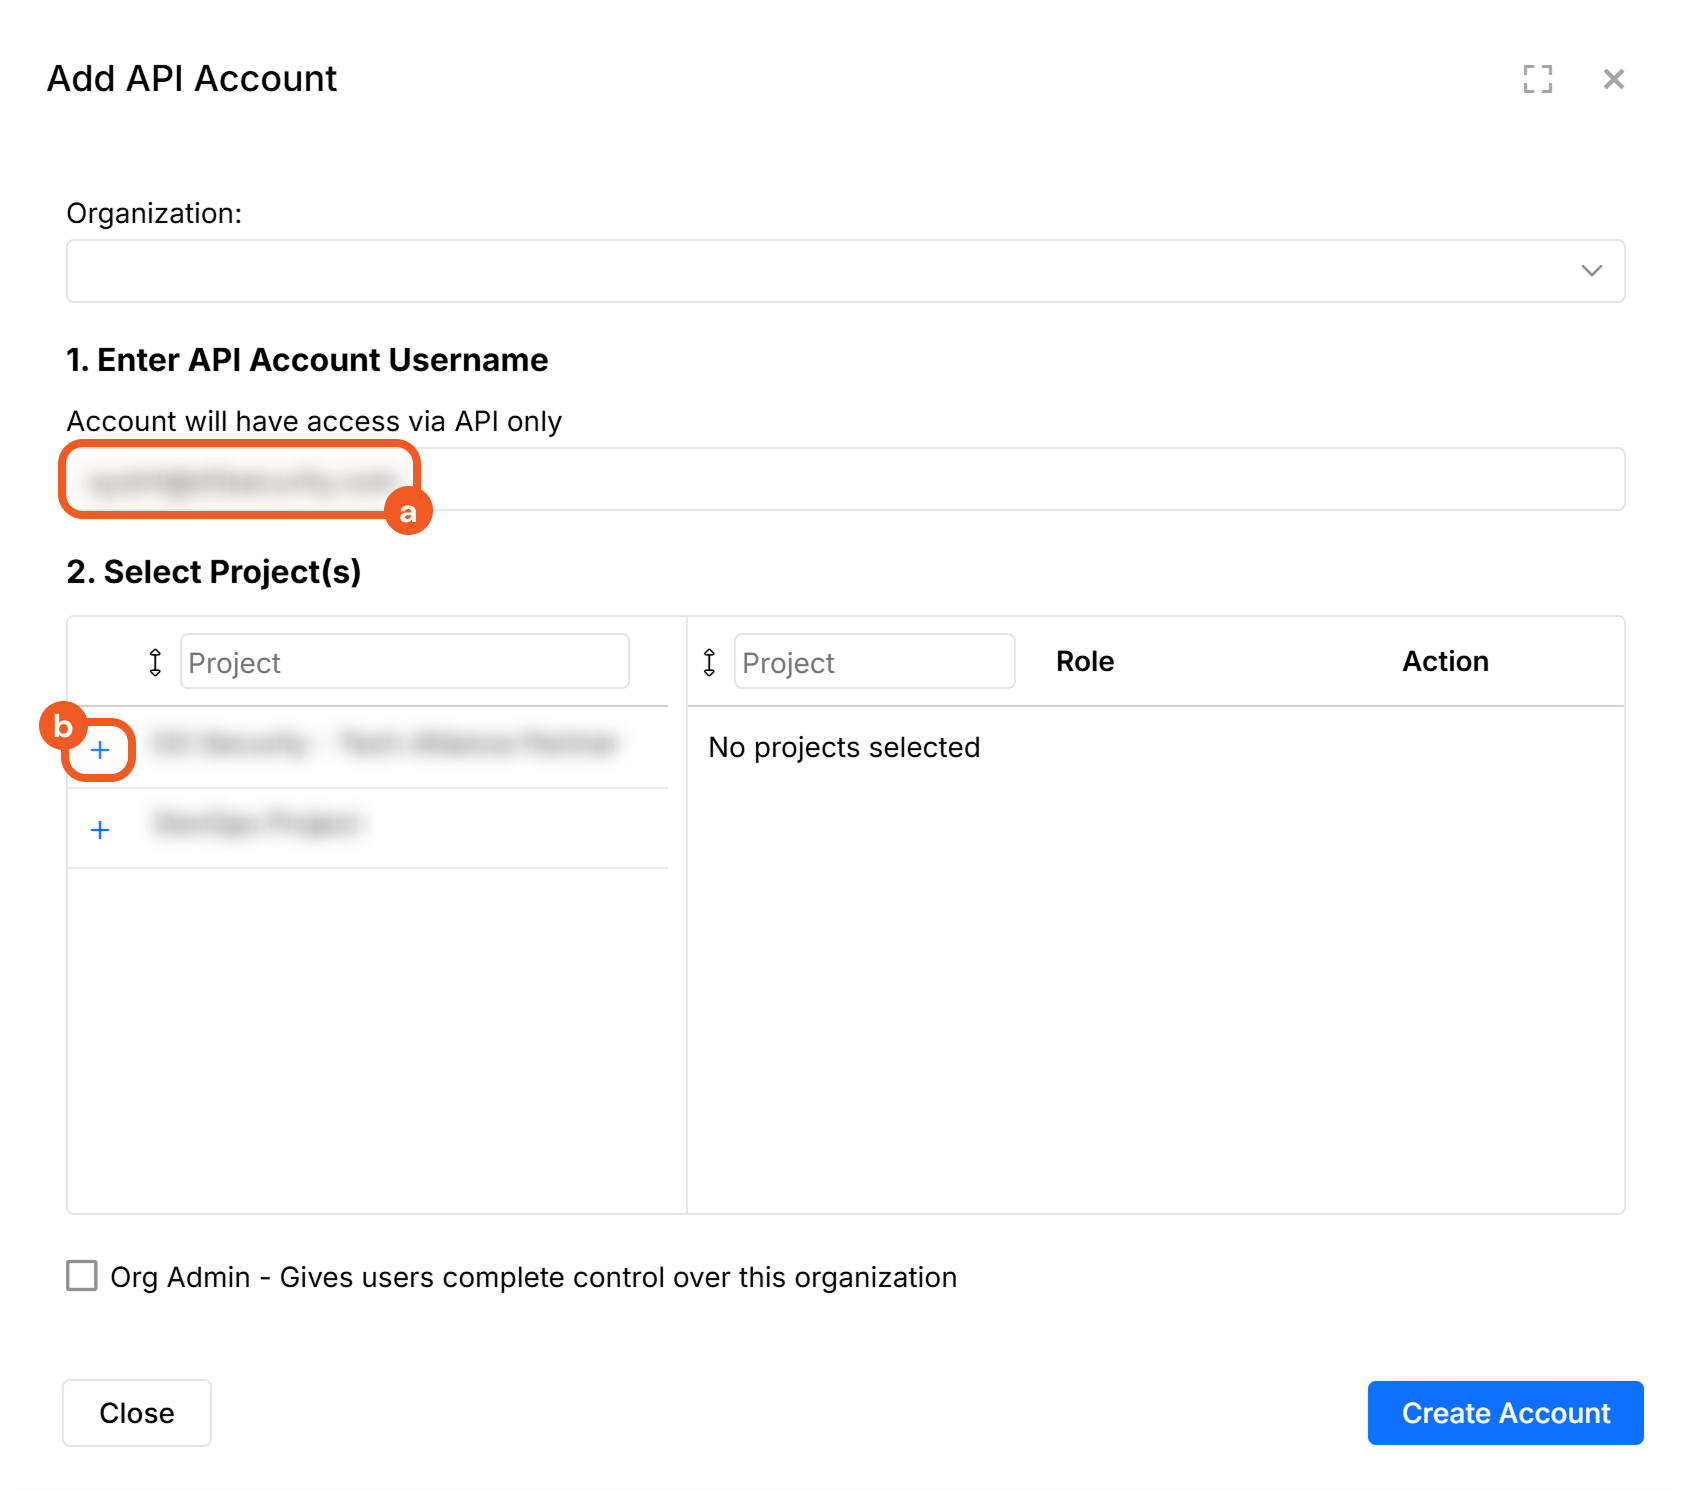Sort available projects list via sort icon

155,662
